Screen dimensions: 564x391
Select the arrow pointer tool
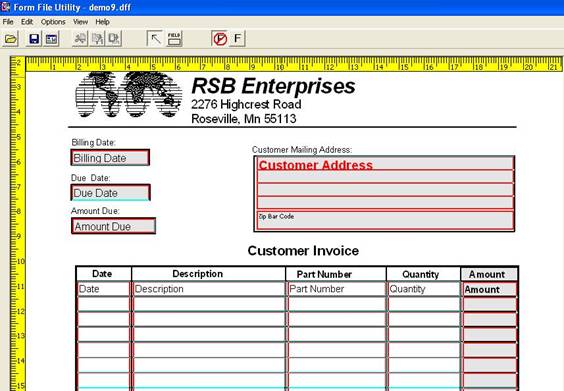[x=155, y=38]
